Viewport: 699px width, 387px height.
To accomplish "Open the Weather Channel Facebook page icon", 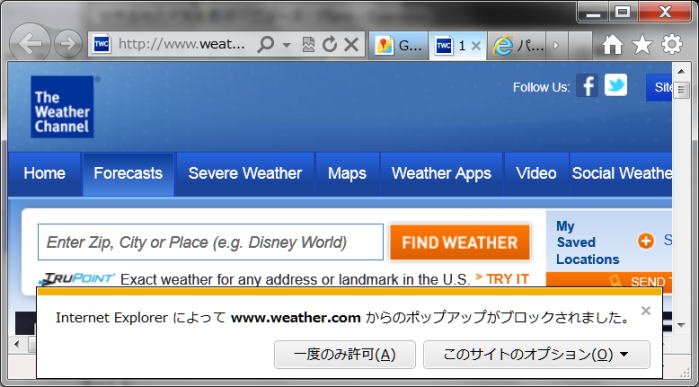I will 587,85.
